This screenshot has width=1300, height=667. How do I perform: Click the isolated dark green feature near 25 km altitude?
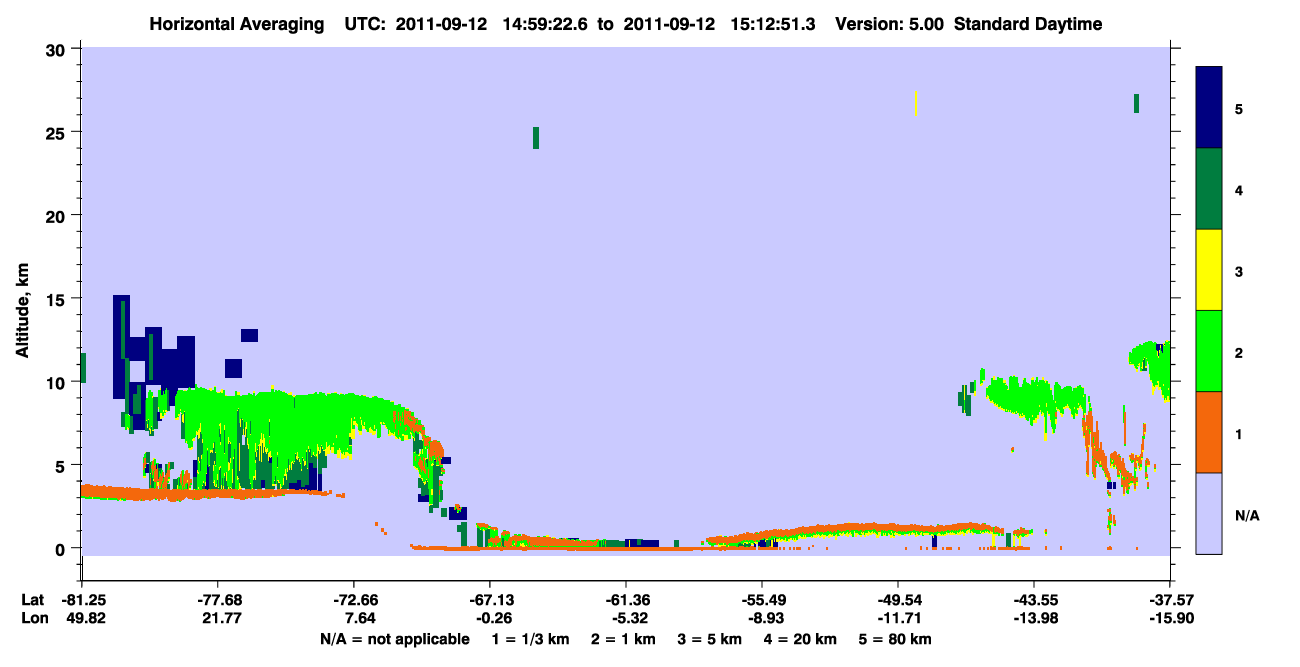click(x=536, y=138)
